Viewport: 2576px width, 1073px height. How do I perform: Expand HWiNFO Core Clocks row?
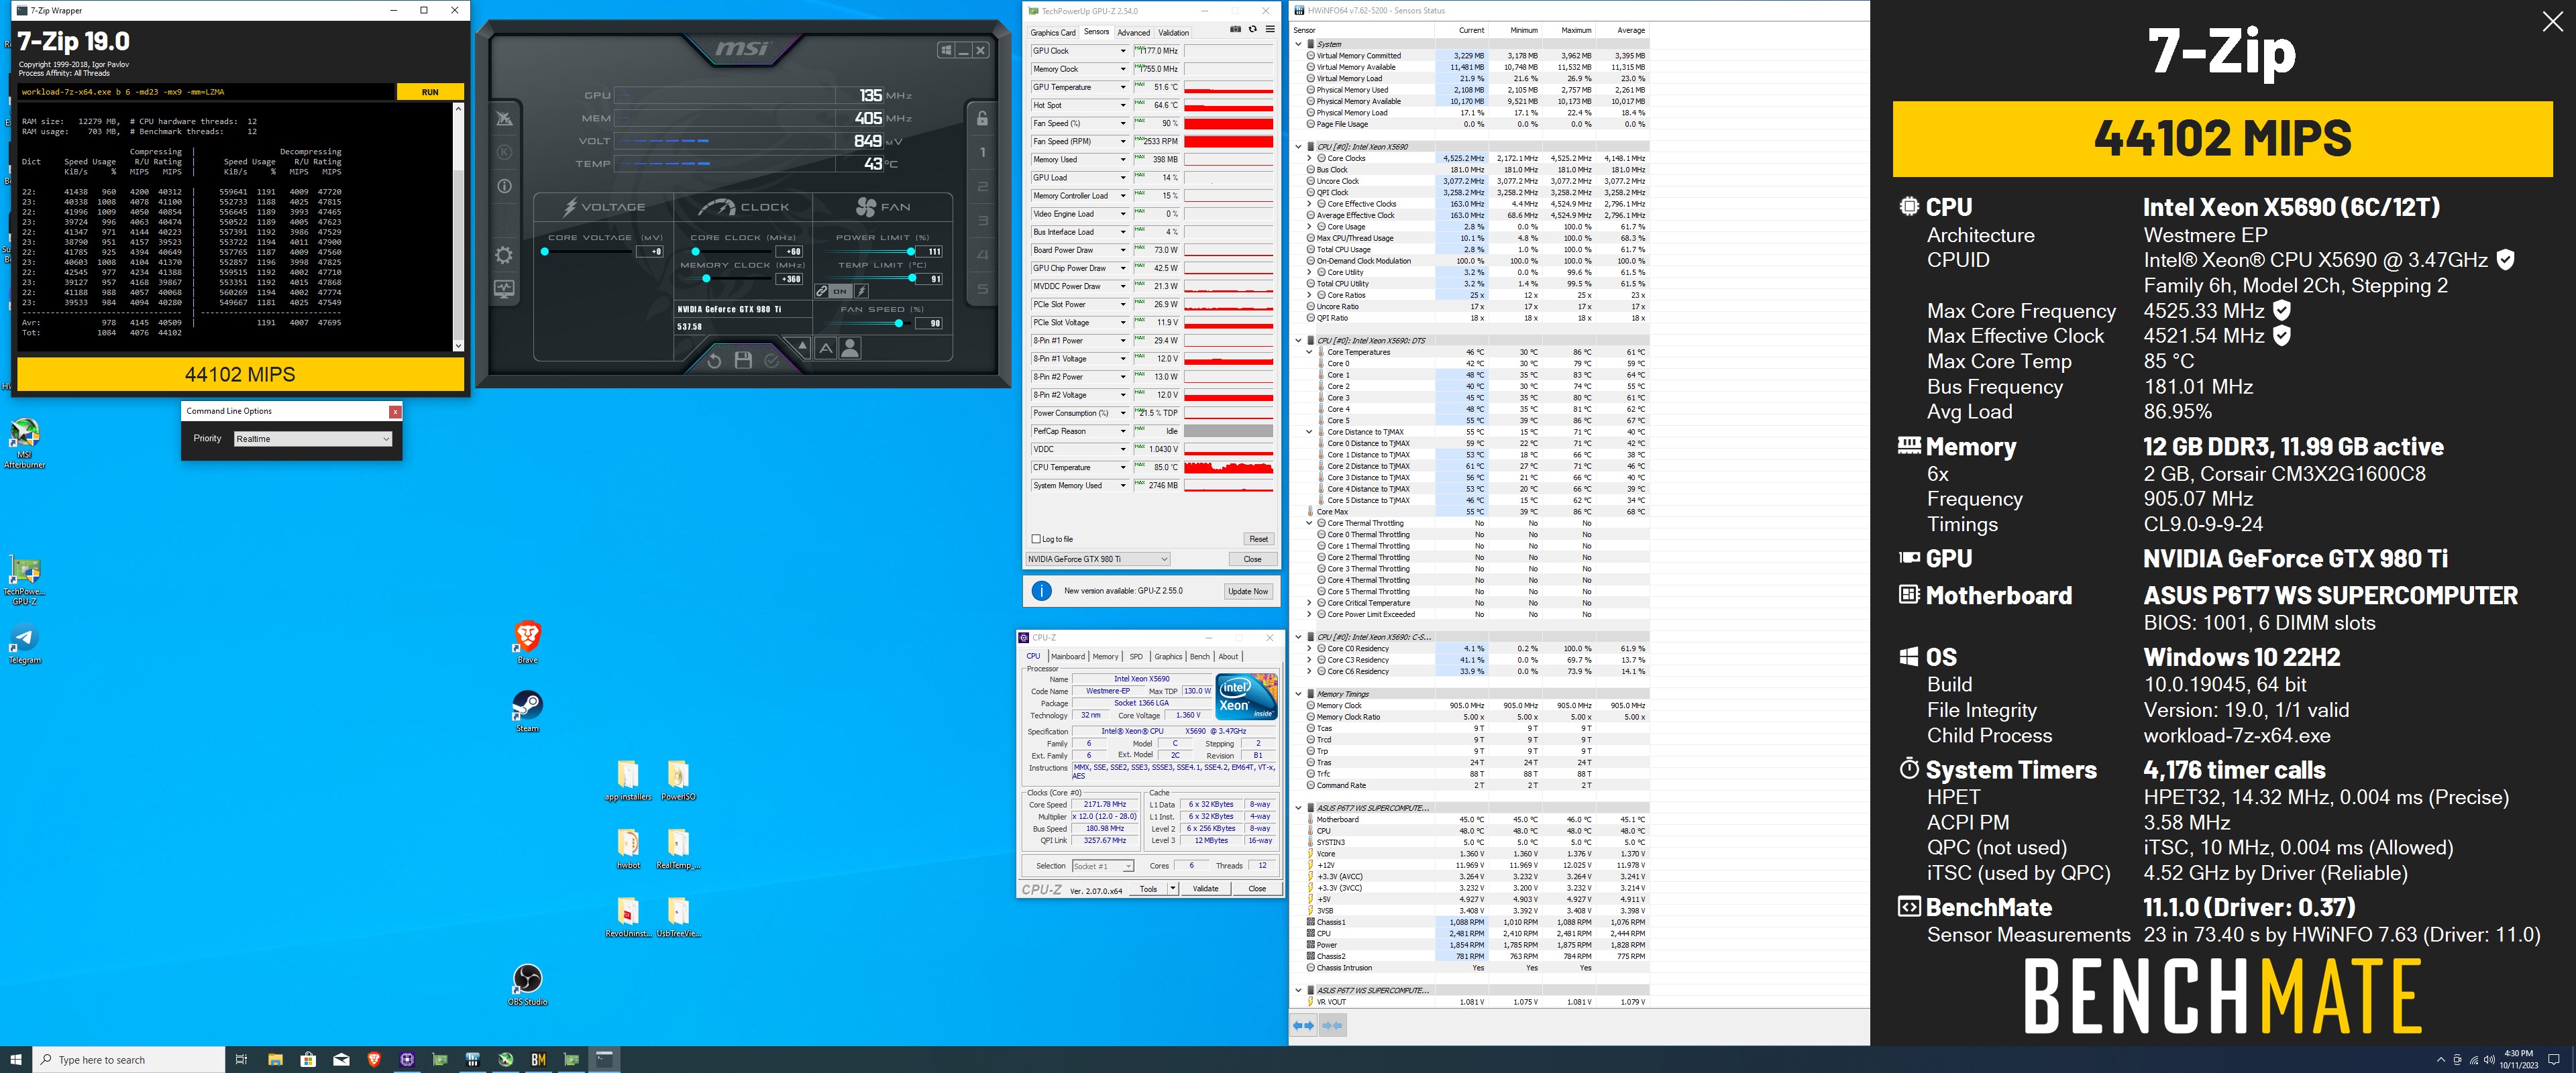1309,158
